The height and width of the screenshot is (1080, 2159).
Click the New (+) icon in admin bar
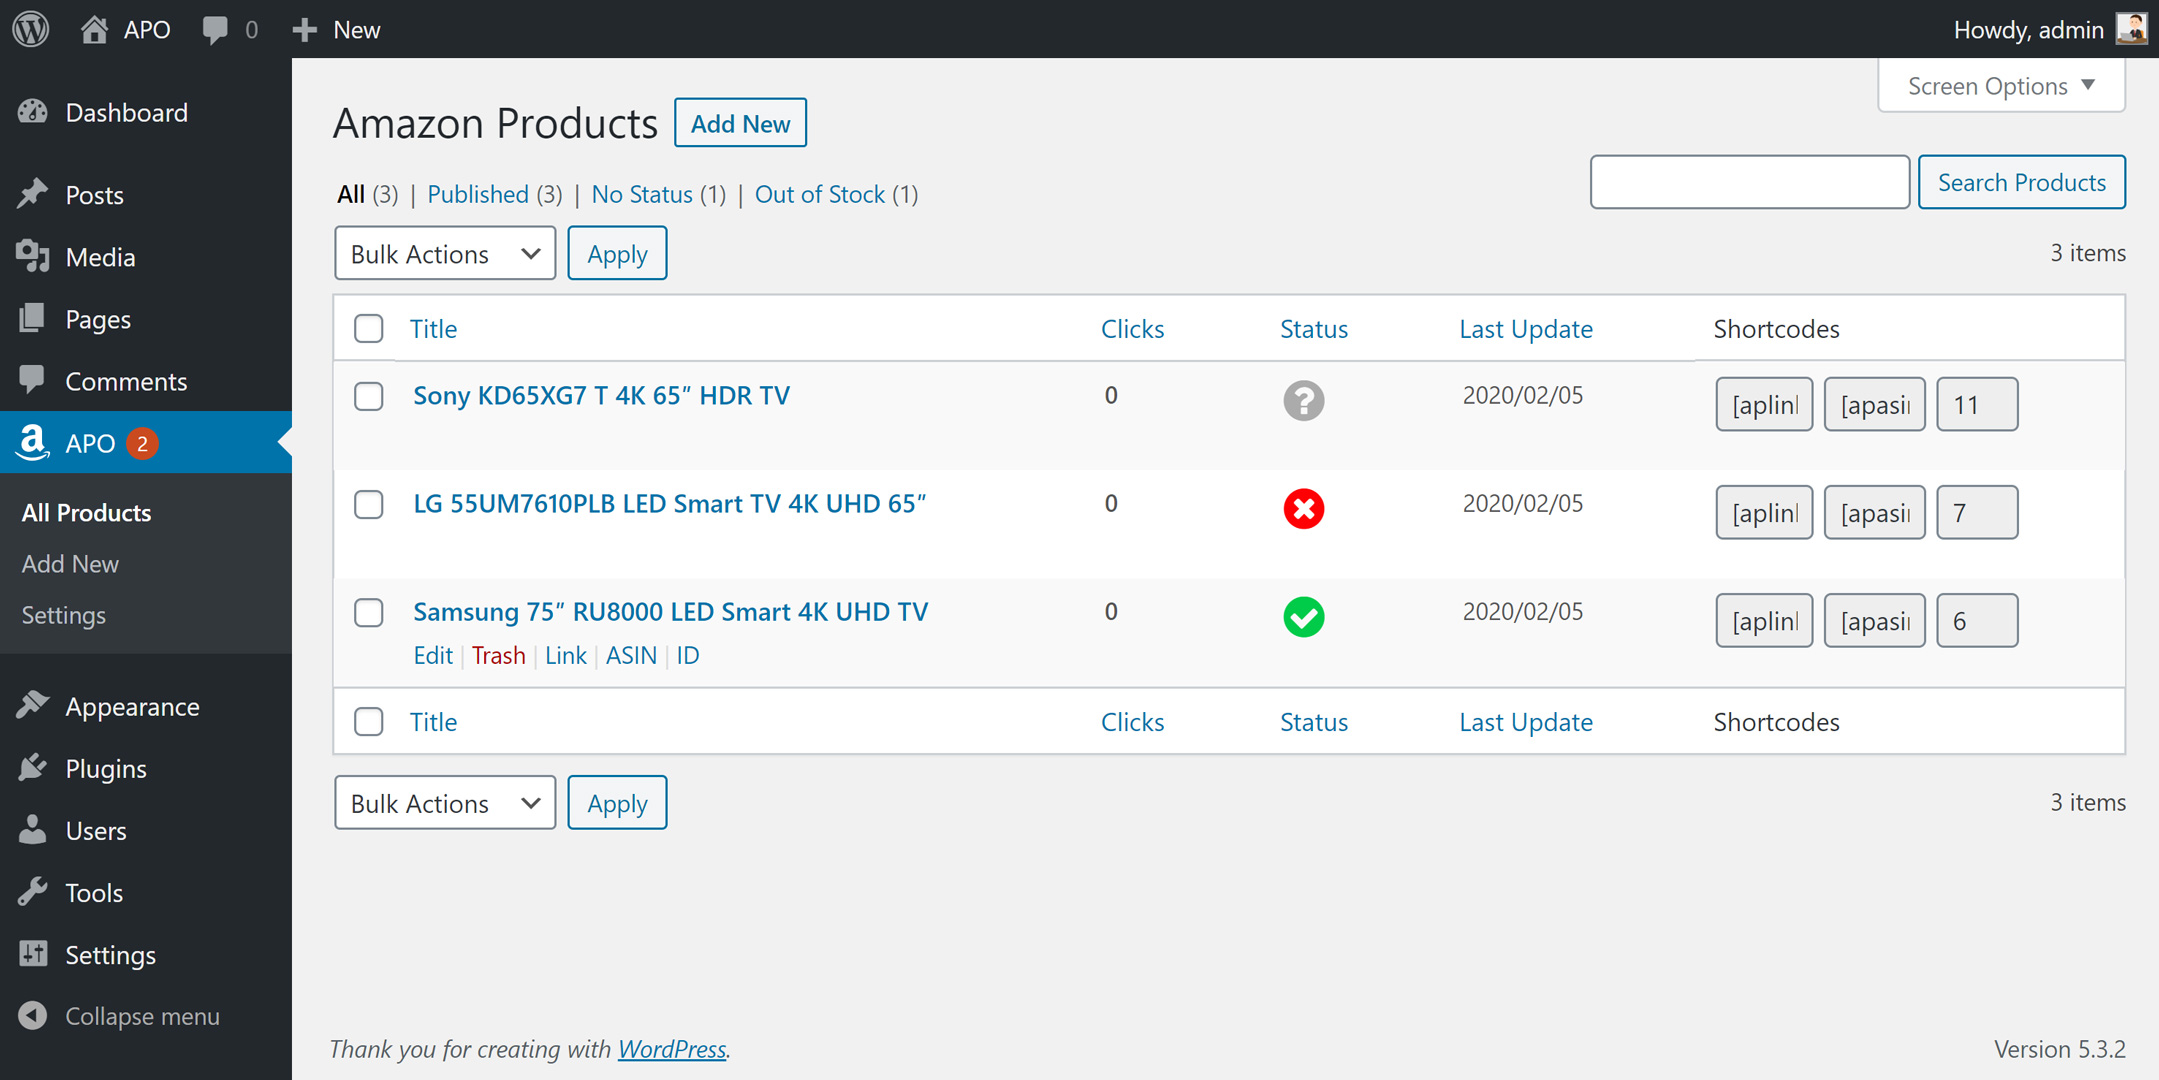303,29
